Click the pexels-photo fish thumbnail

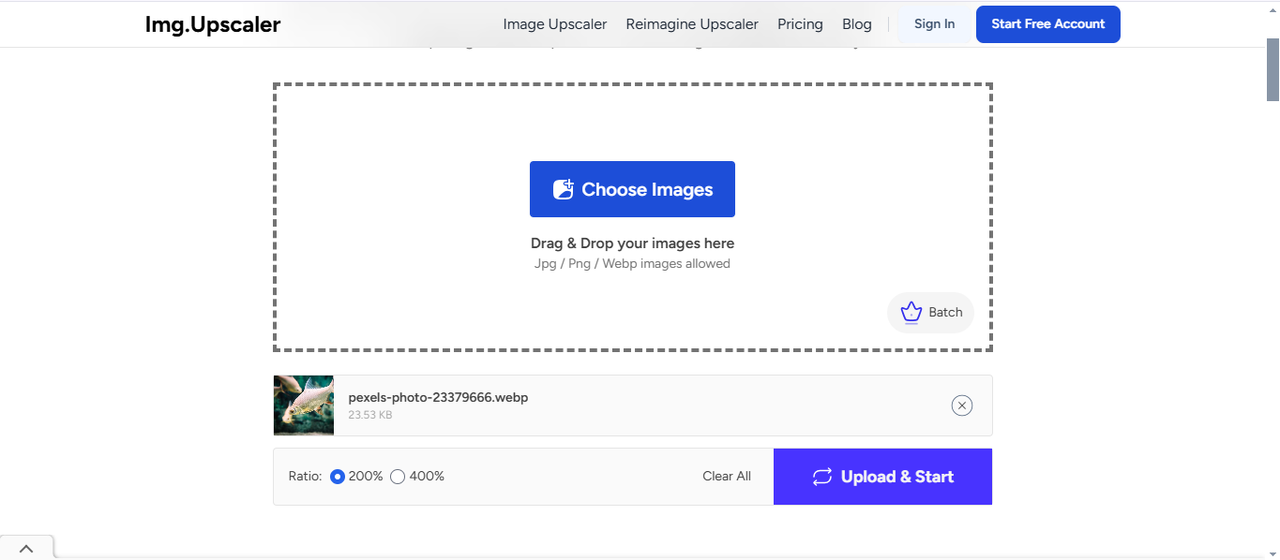(304, 405)
